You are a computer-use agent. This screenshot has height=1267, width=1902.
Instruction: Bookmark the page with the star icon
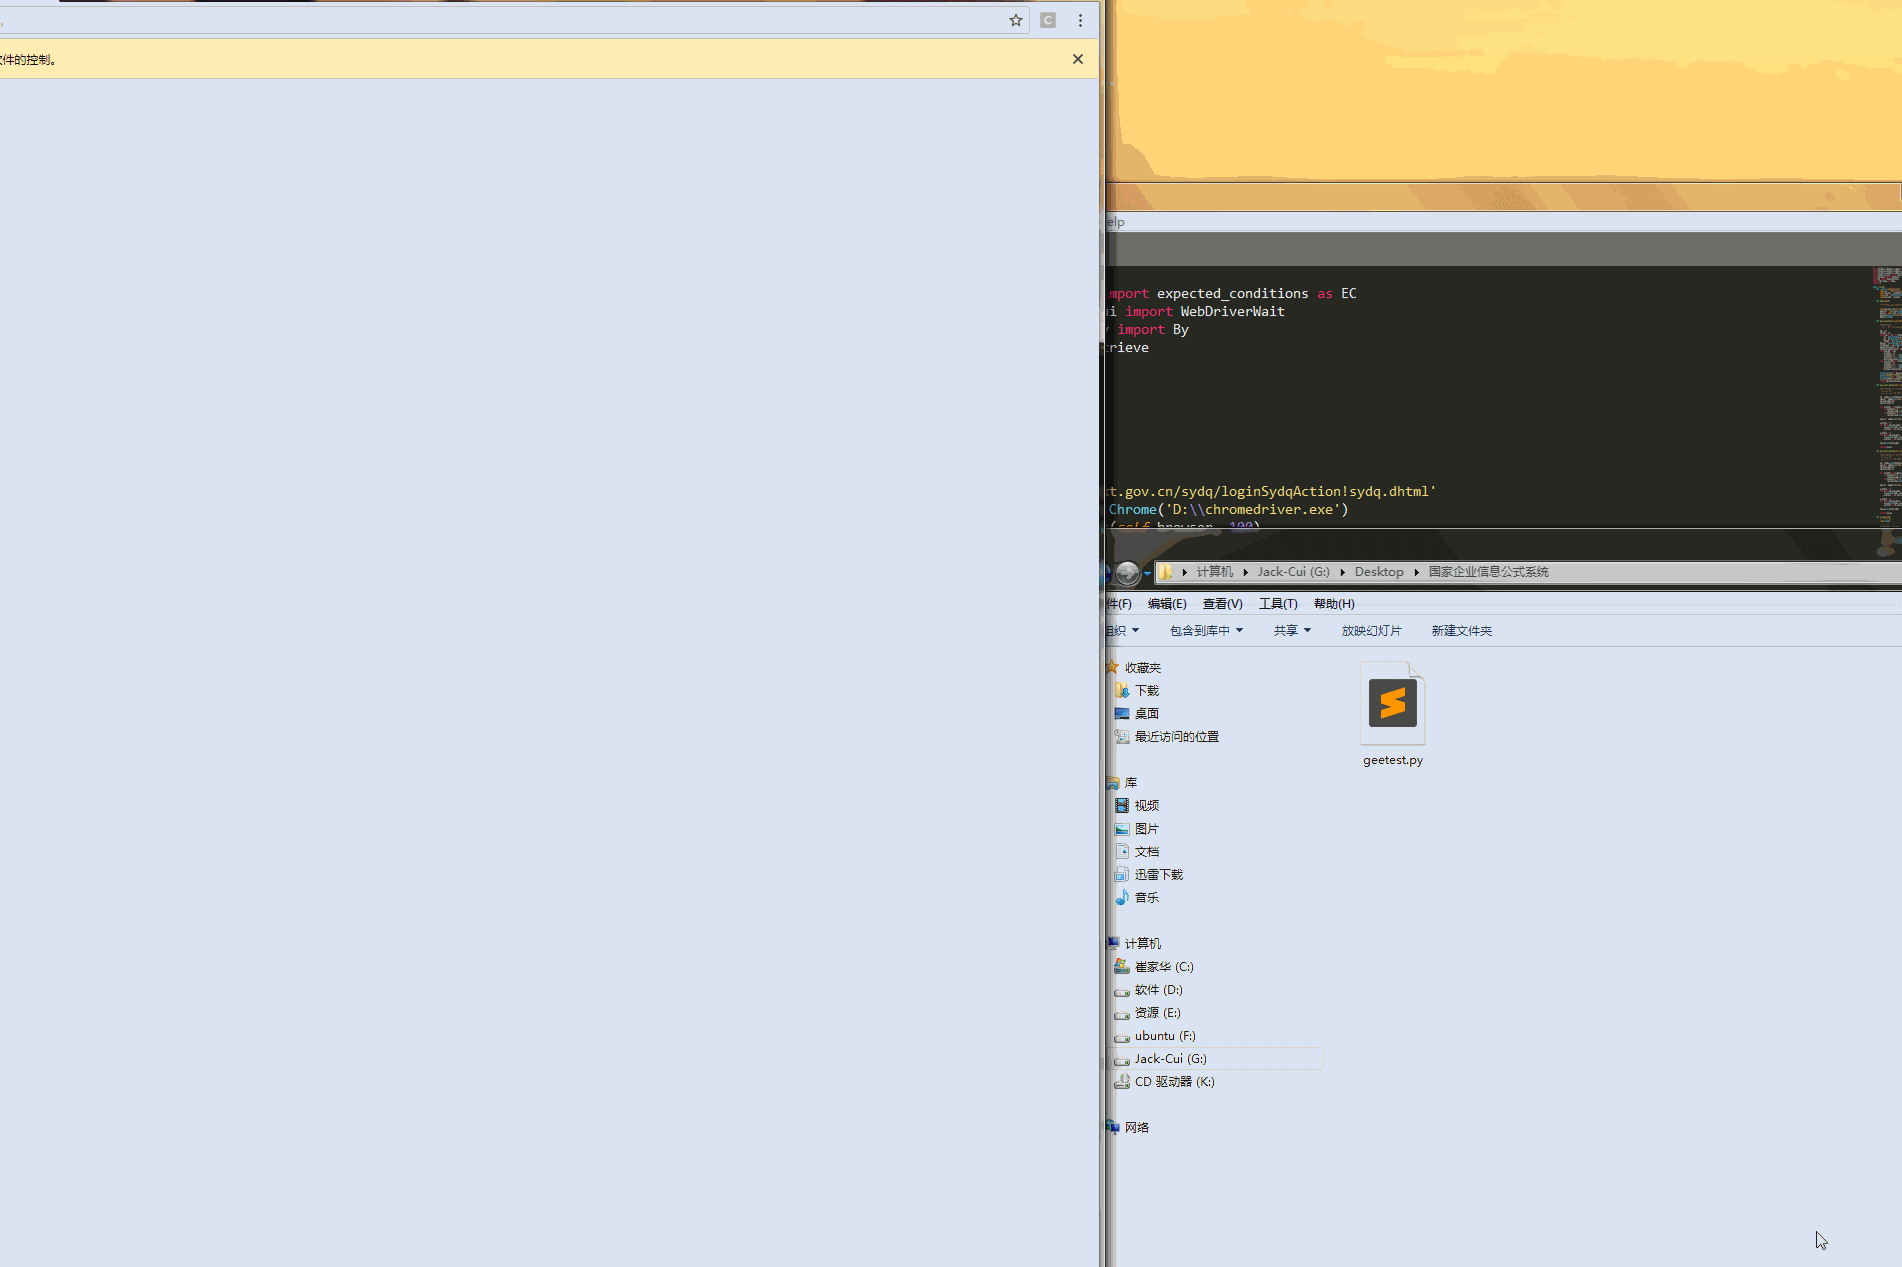(1016, 20)
